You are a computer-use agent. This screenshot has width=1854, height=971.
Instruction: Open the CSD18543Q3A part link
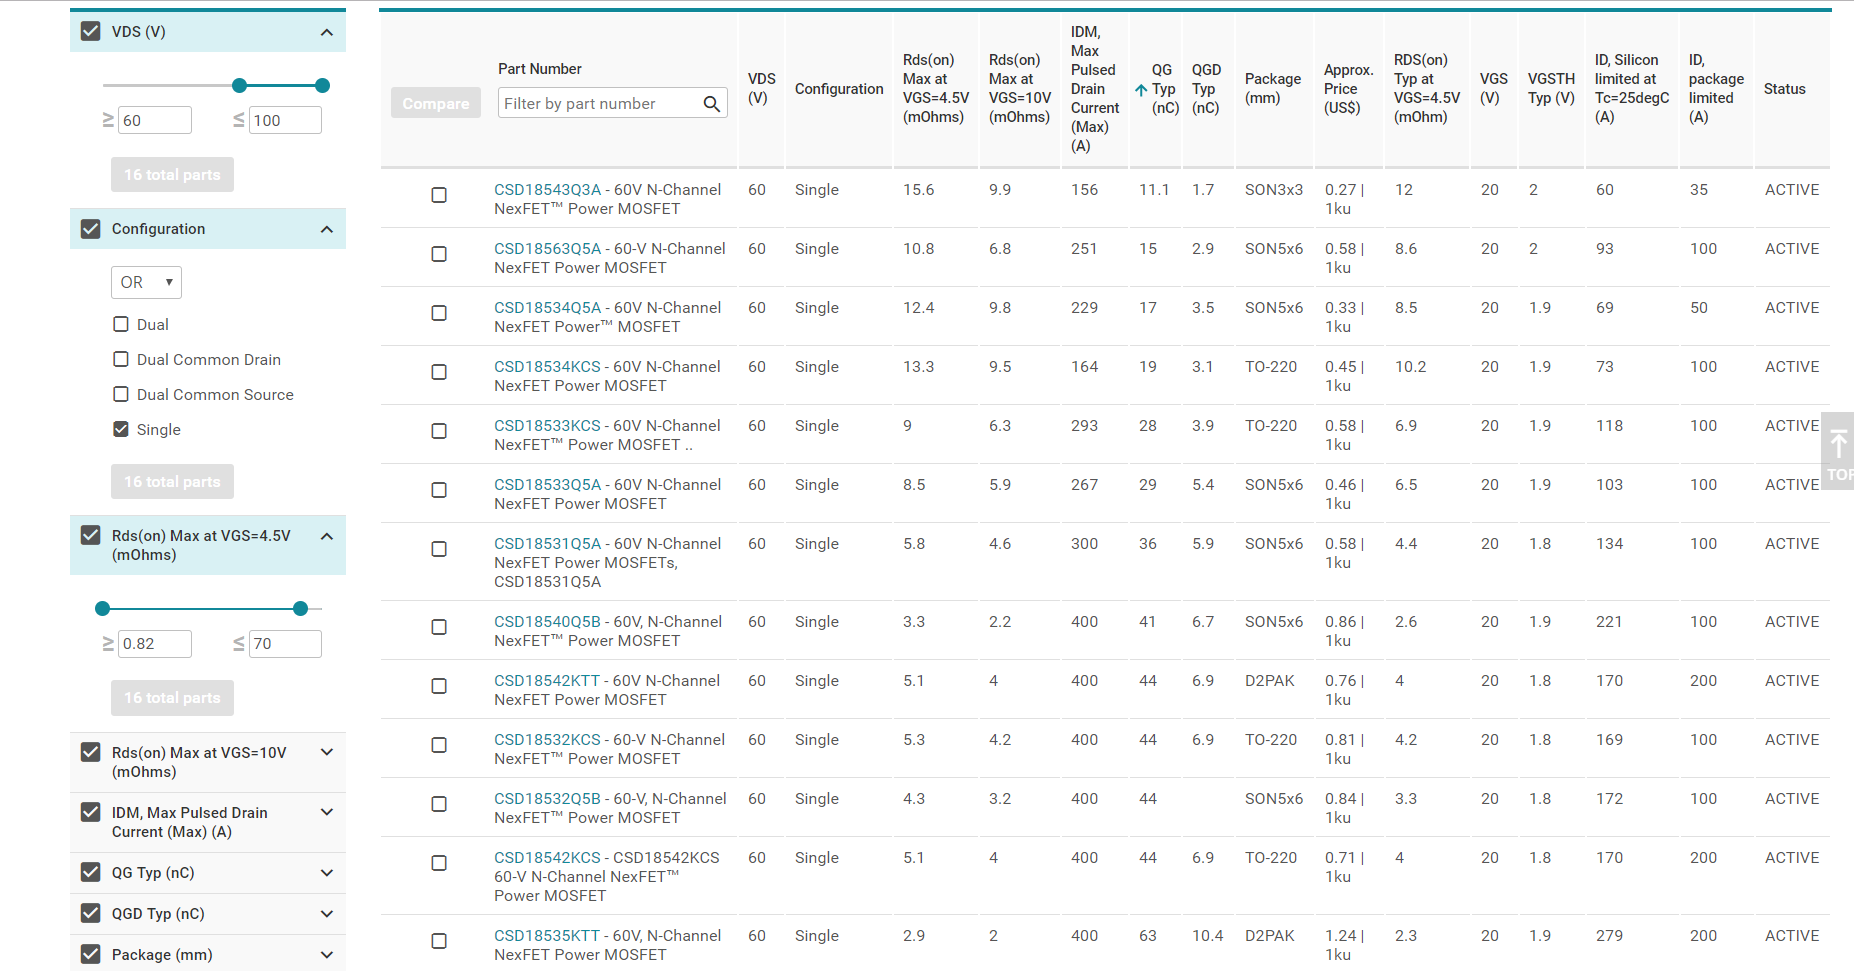548,189
